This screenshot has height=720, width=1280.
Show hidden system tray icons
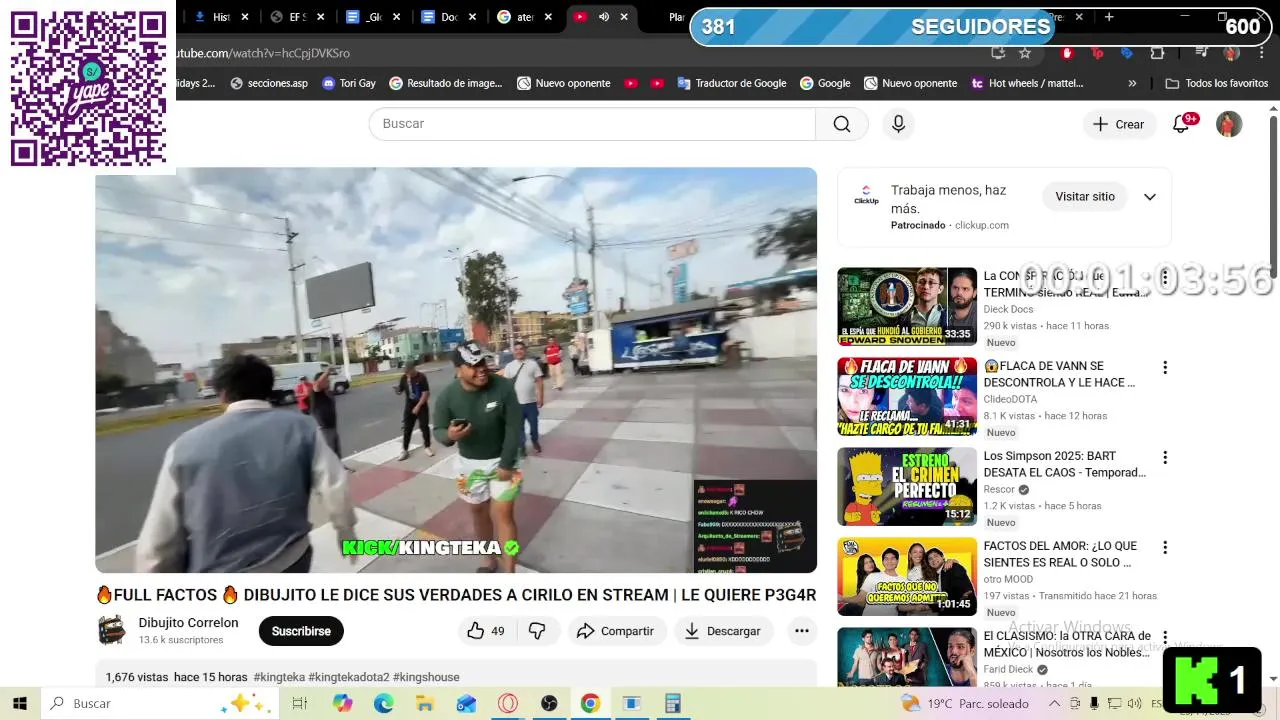pyautogui.click(x=1054, y=703)
